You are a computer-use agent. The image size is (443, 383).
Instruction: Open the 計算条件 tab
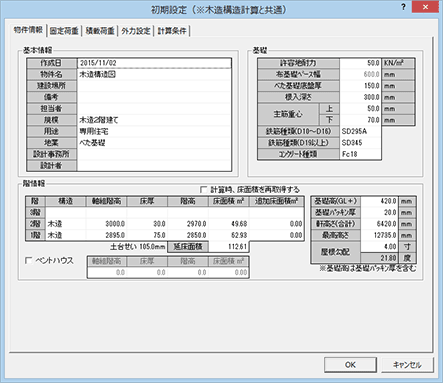[172, 31]
